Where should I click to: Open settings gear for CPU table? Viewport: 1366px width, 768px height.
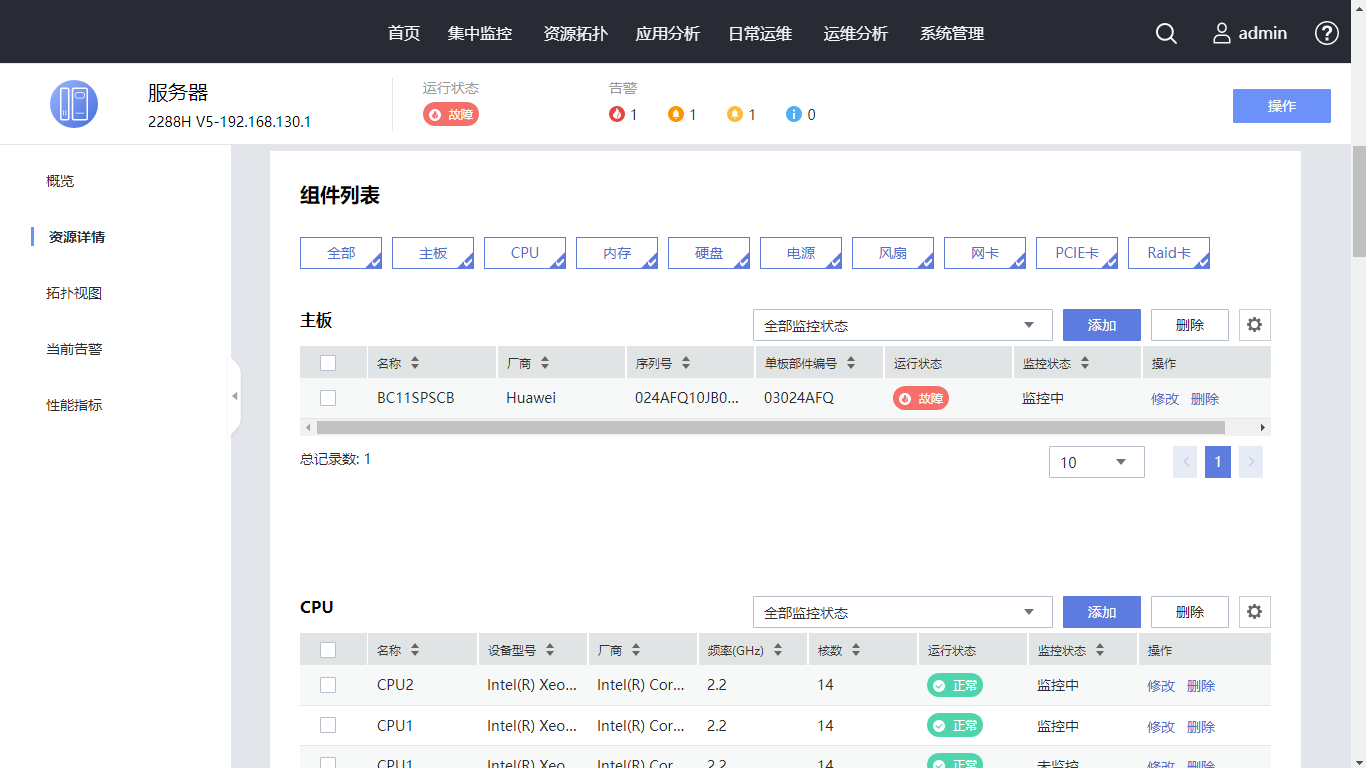click(x=1254, y=612)
